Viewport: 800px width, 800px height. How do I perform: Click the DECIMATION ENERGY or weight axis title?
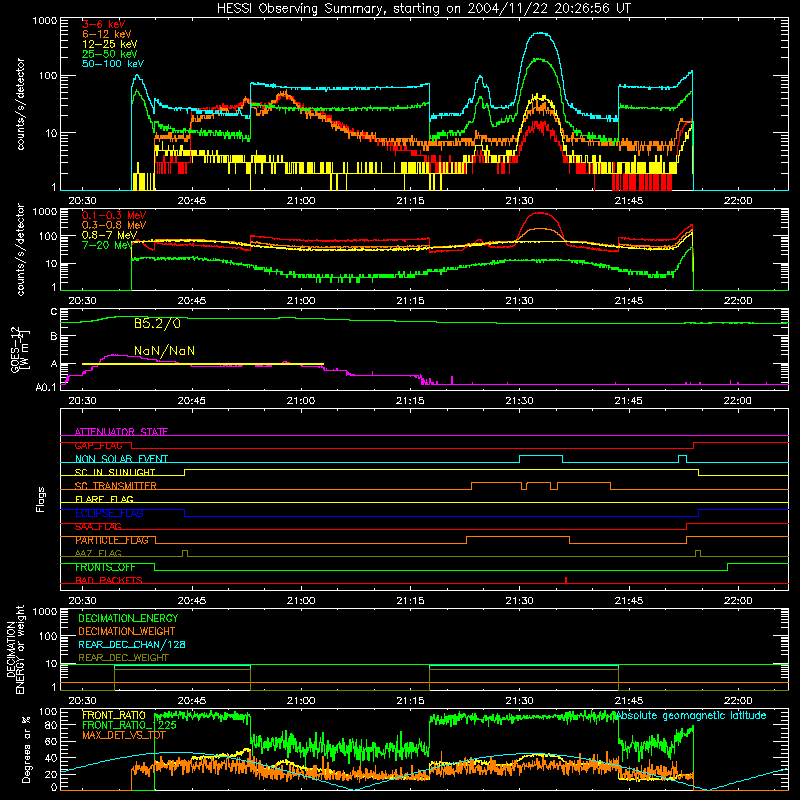pyautogui.click(x=15, y=649)
